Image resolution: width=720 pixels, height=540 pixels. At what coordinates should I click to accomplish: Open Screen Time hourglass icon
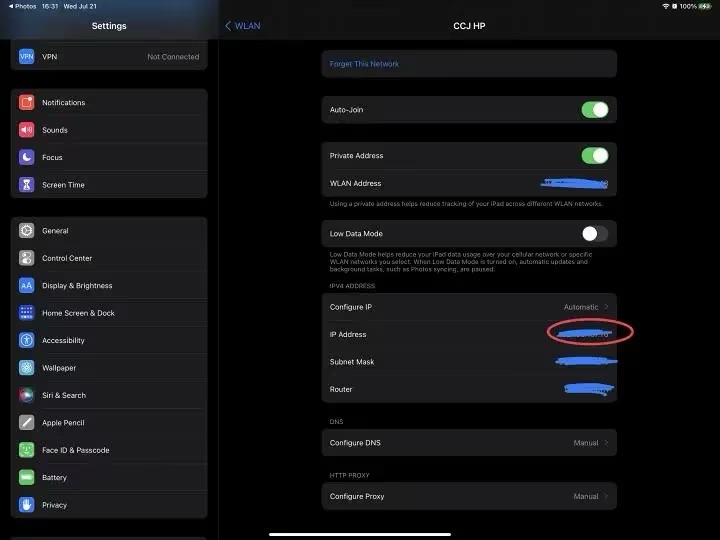coord(26,185)
